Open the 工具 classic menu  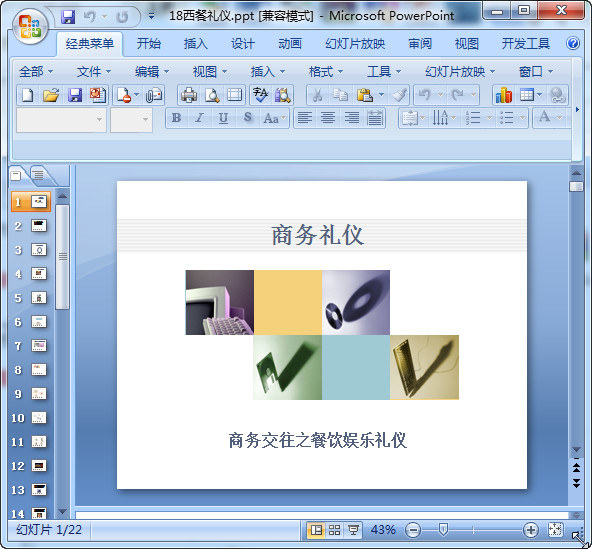tap(384, 71)
